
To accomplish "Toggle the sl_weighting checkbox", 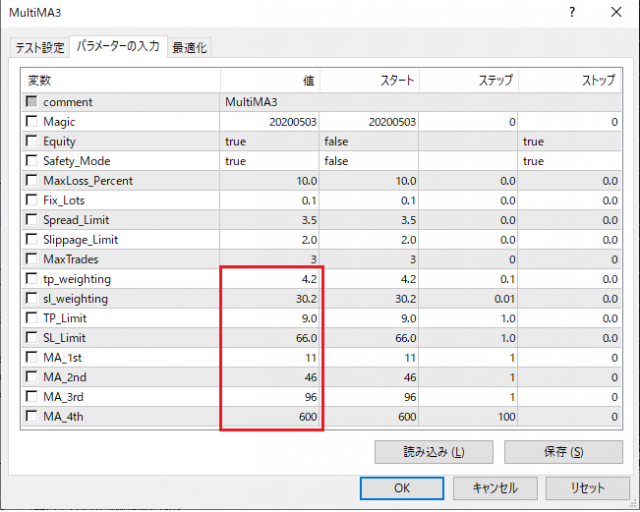I will pyautogui.click(x=31, y=298).
